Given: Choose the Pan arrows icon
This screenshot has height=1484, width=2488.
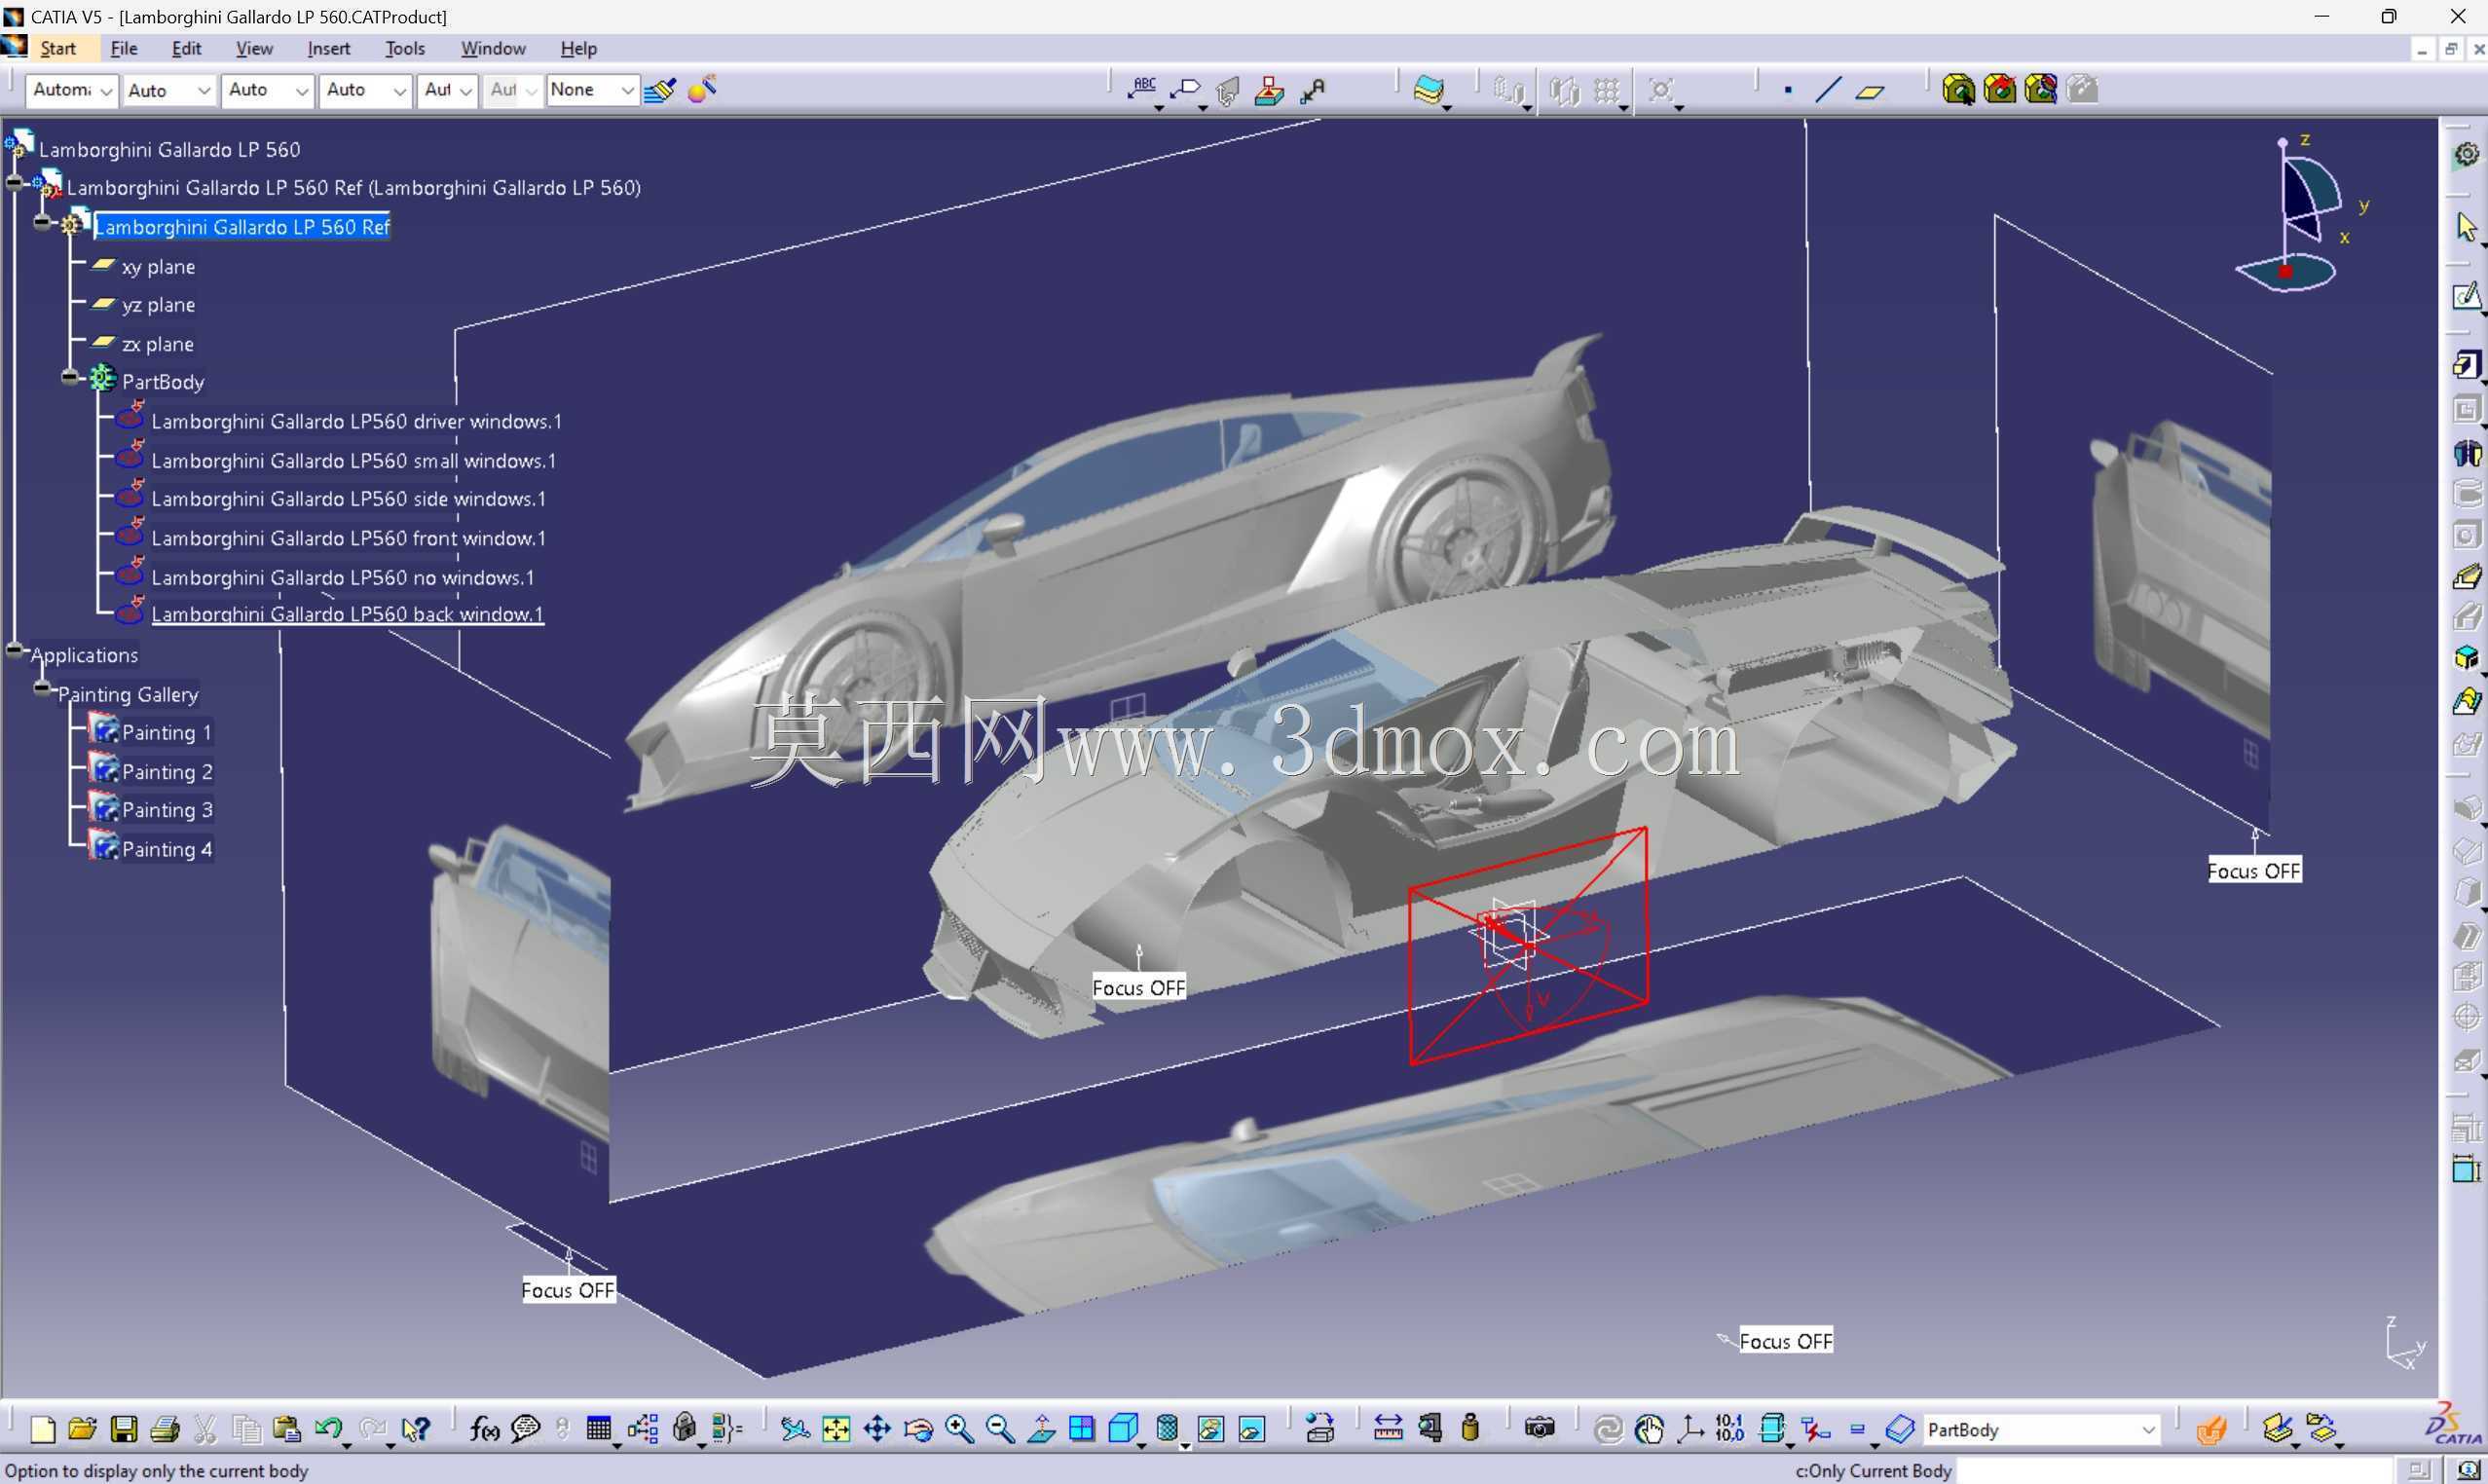Looking at the screenshot, I should pyautogui.click(x=877, y=1429).
